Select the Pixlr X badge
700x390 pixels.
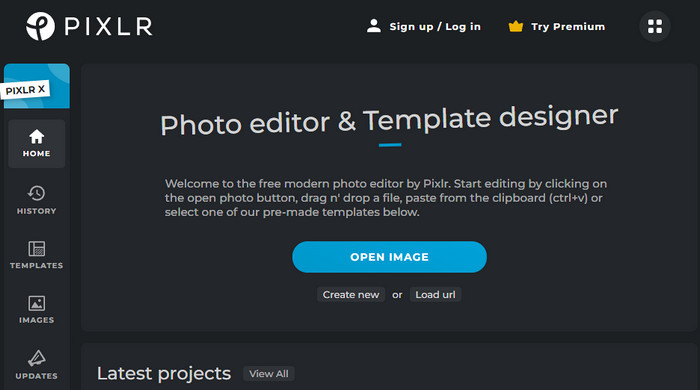(37, 86)
